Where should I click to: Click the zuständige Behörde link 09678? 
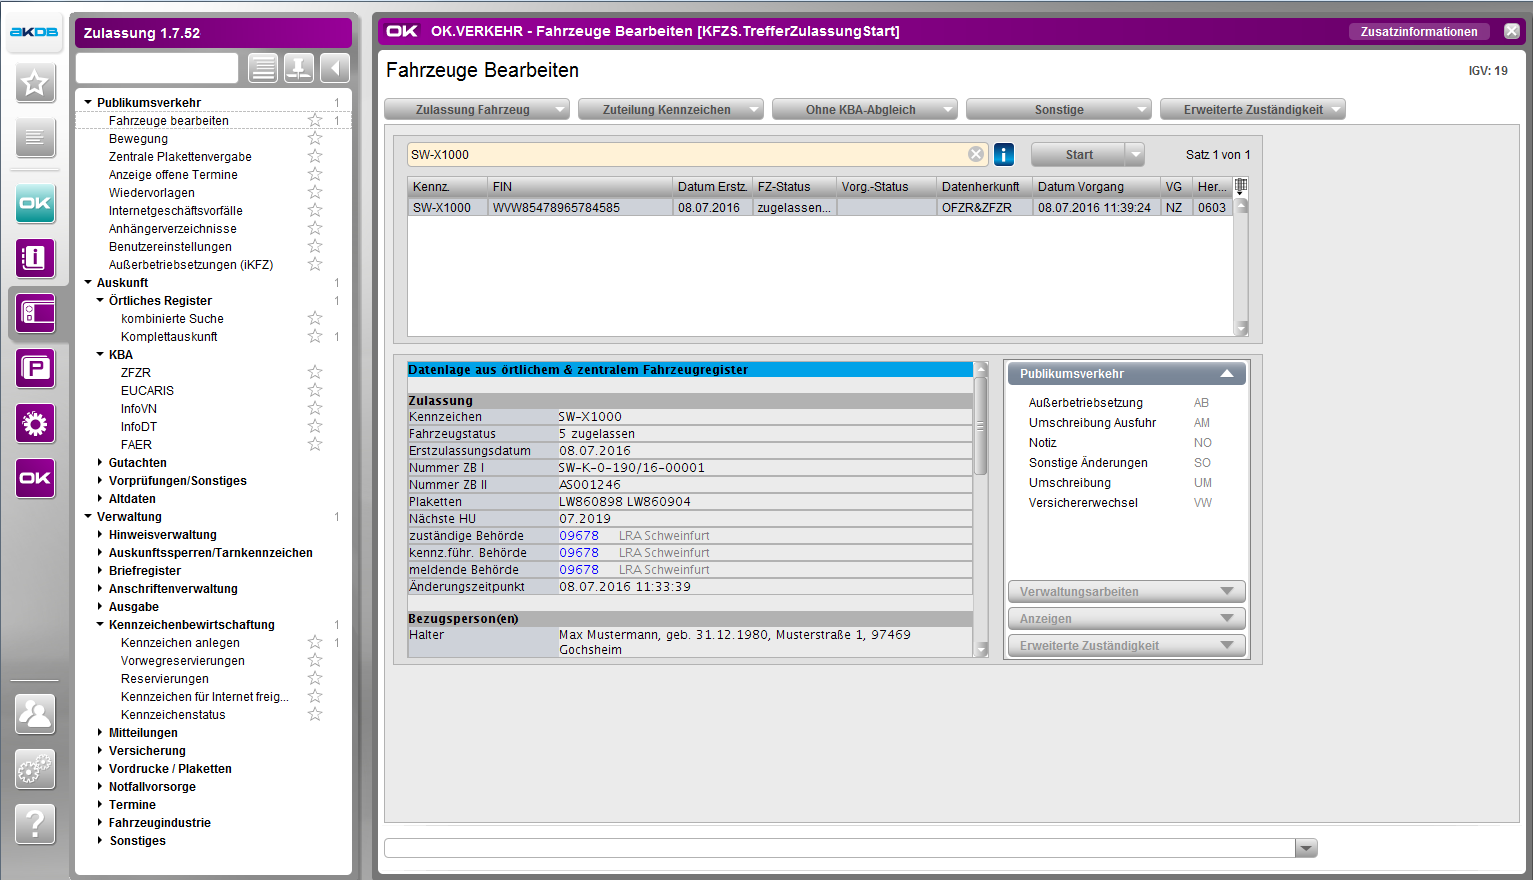(579, 536)
